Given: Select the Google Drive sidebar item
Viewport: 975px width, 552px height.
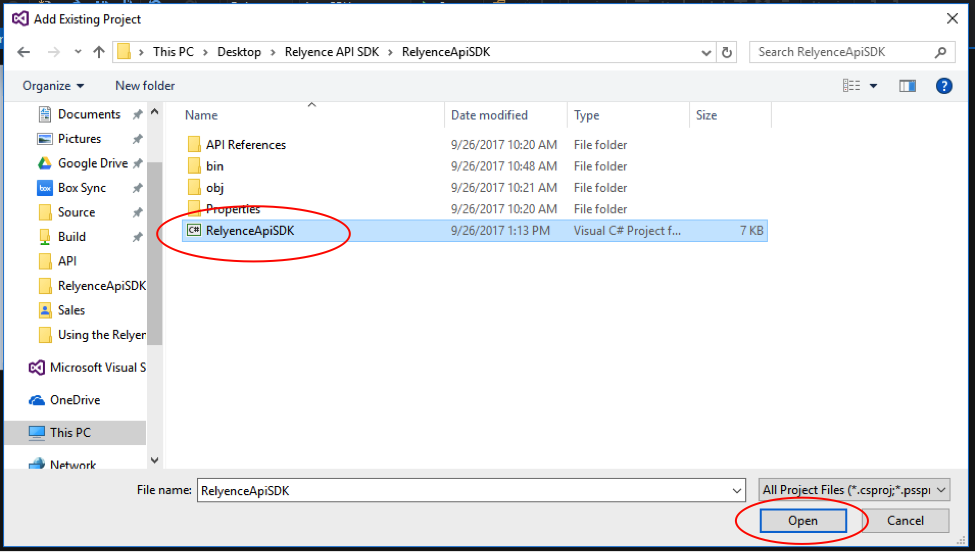Looking at the screenshot, I should 92,163.
